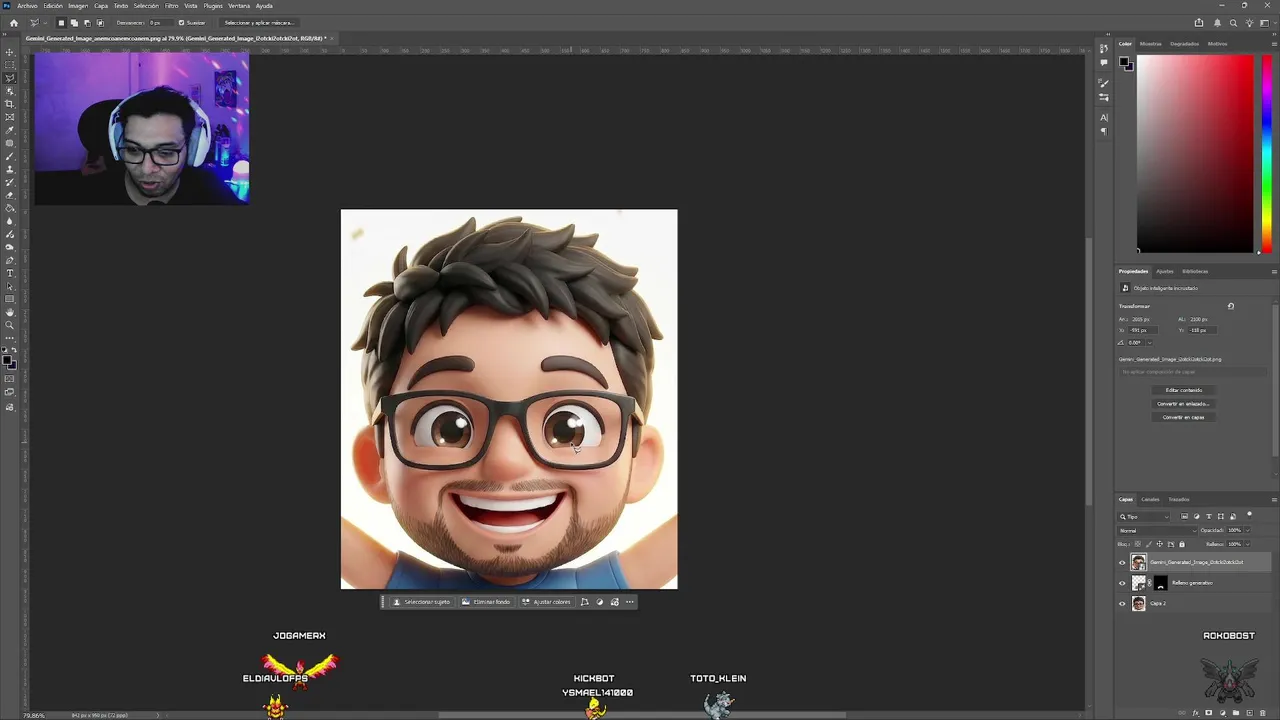The height and width of the screenshot is (720, 1280).
Task: Click Editar contenido button
Action: [x=1183, y=390]
